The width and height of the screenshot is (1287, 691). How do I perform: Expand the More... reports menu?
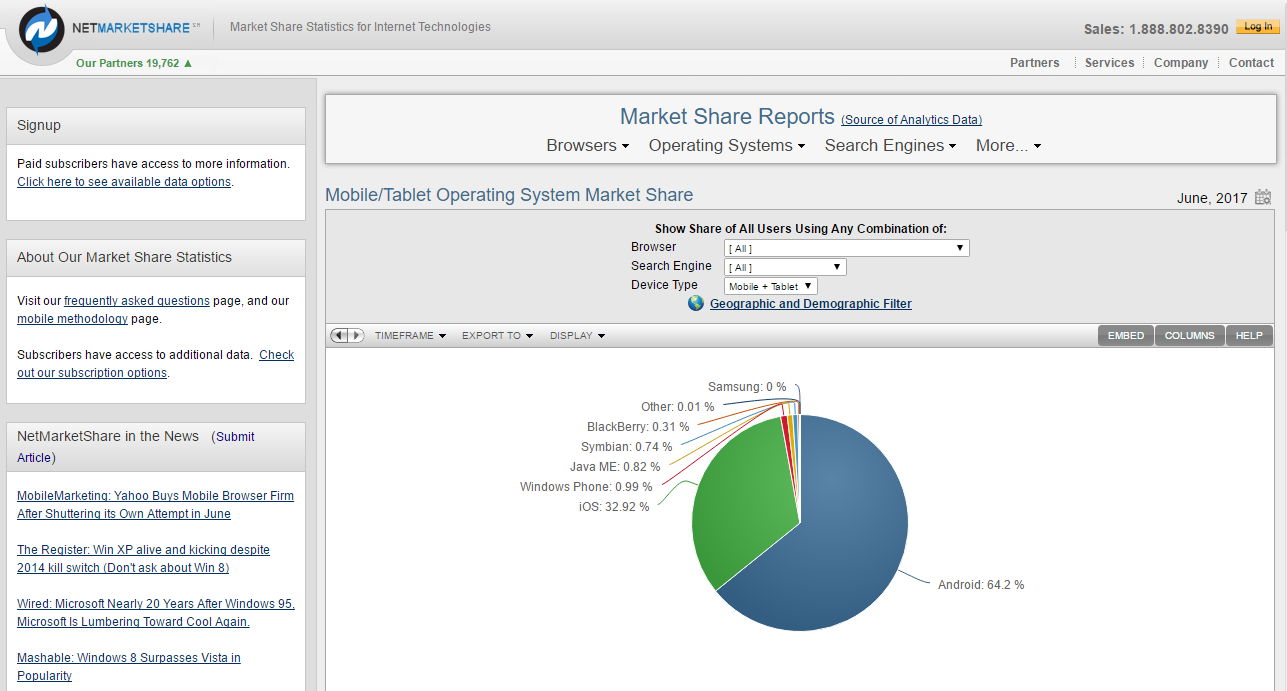coord(1008,145)
